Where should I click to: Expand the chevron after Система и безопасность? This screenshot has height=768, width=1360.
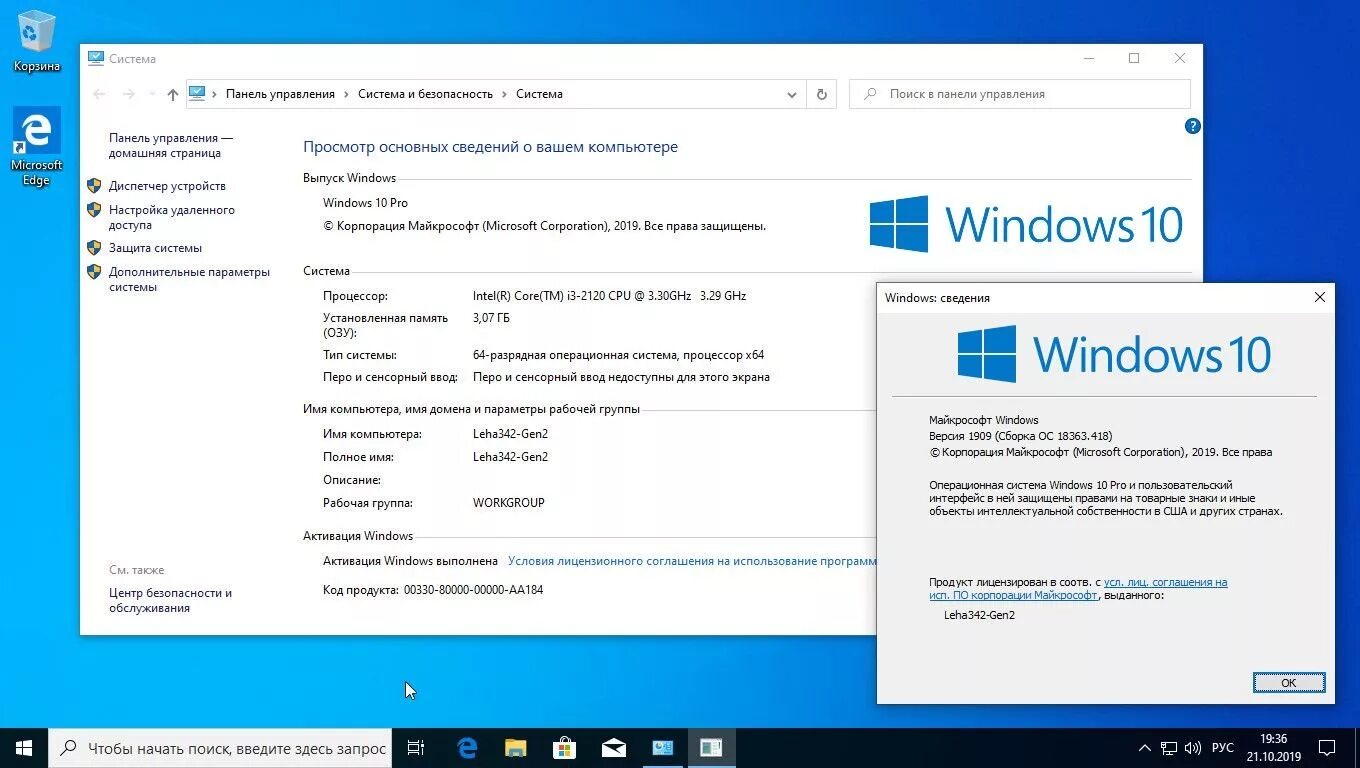(504, 94)
